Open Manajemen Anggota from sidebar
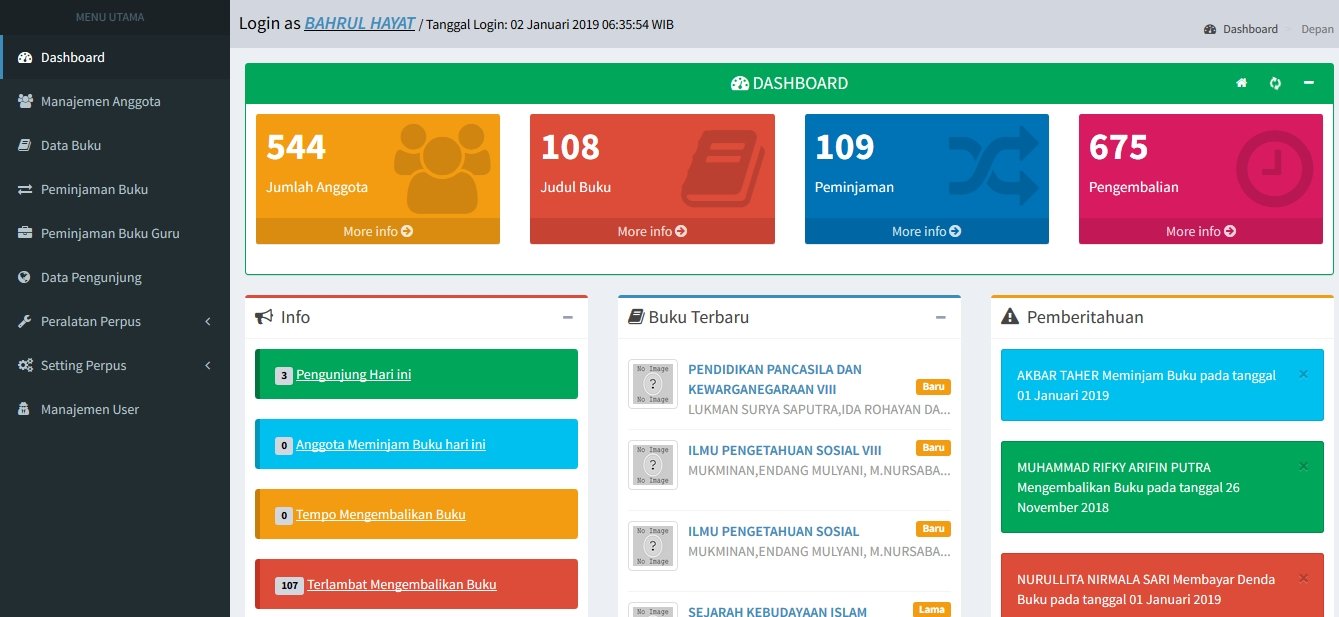This screenshot has width=1339, height=617. click(100, 101)
